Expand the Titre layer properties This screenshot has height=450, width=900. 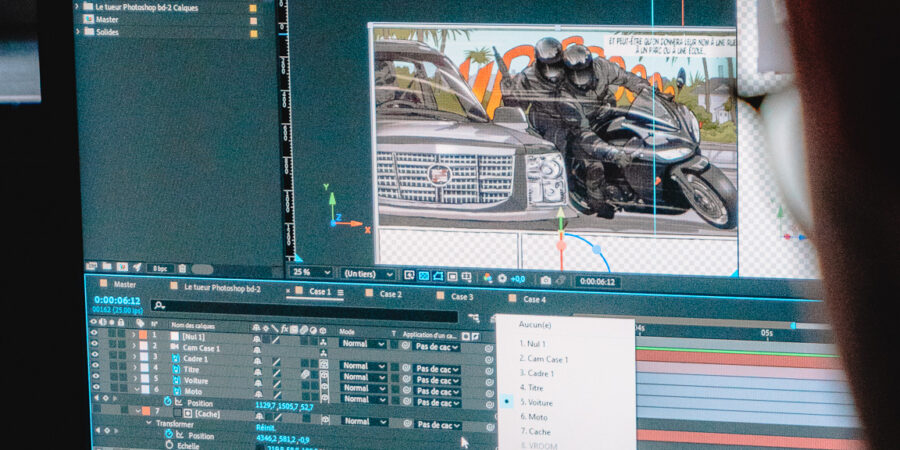point(134,368)
